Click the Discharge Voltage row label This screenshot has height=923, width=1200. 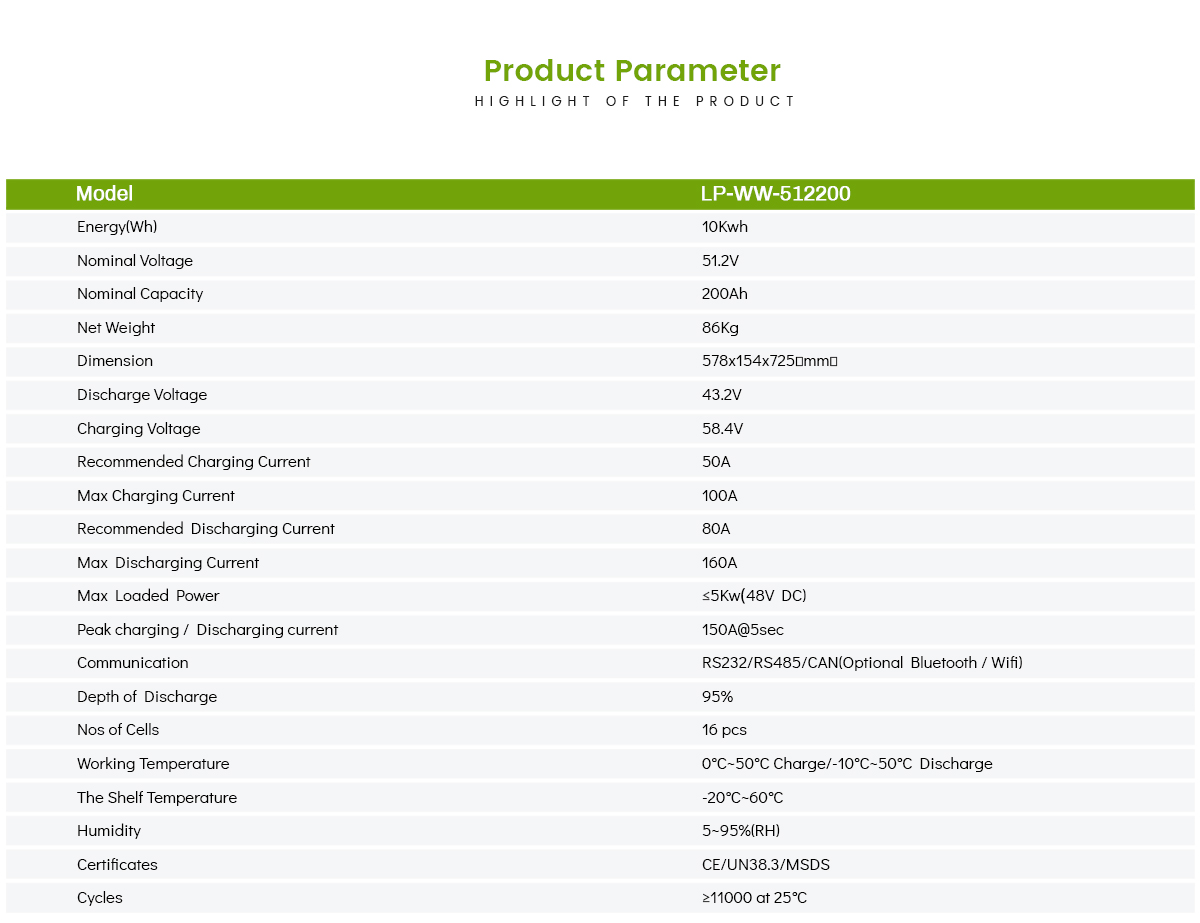tap(142, 395)
